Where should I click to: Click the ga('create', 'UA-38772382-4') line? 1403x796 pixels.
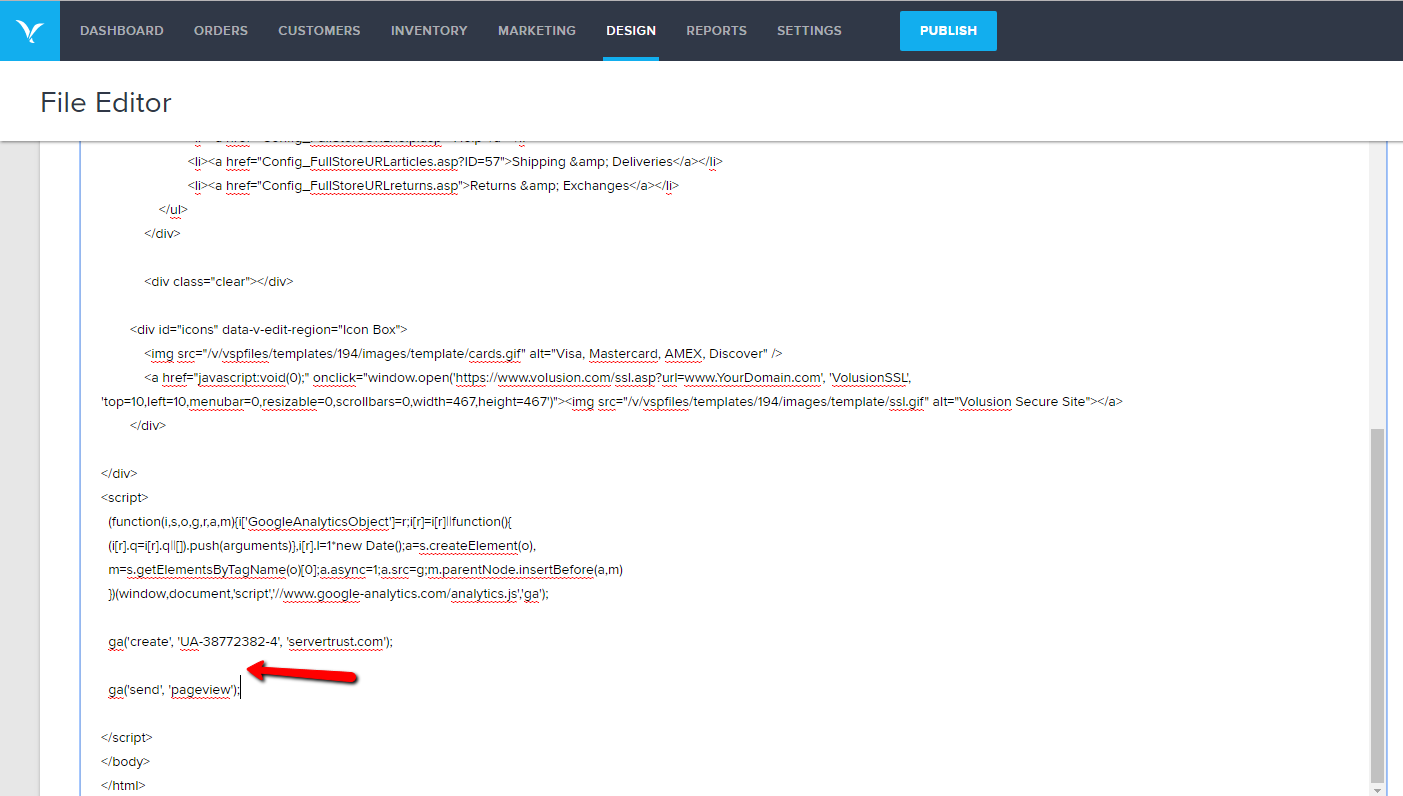250,642
